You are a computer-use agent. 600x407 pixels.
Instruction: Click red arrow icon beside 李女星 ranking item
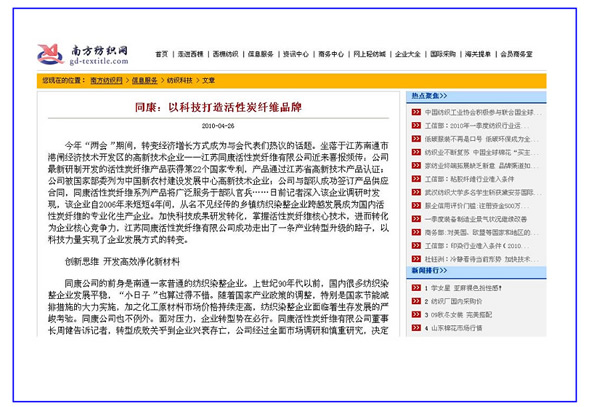(x=415, y=286)
